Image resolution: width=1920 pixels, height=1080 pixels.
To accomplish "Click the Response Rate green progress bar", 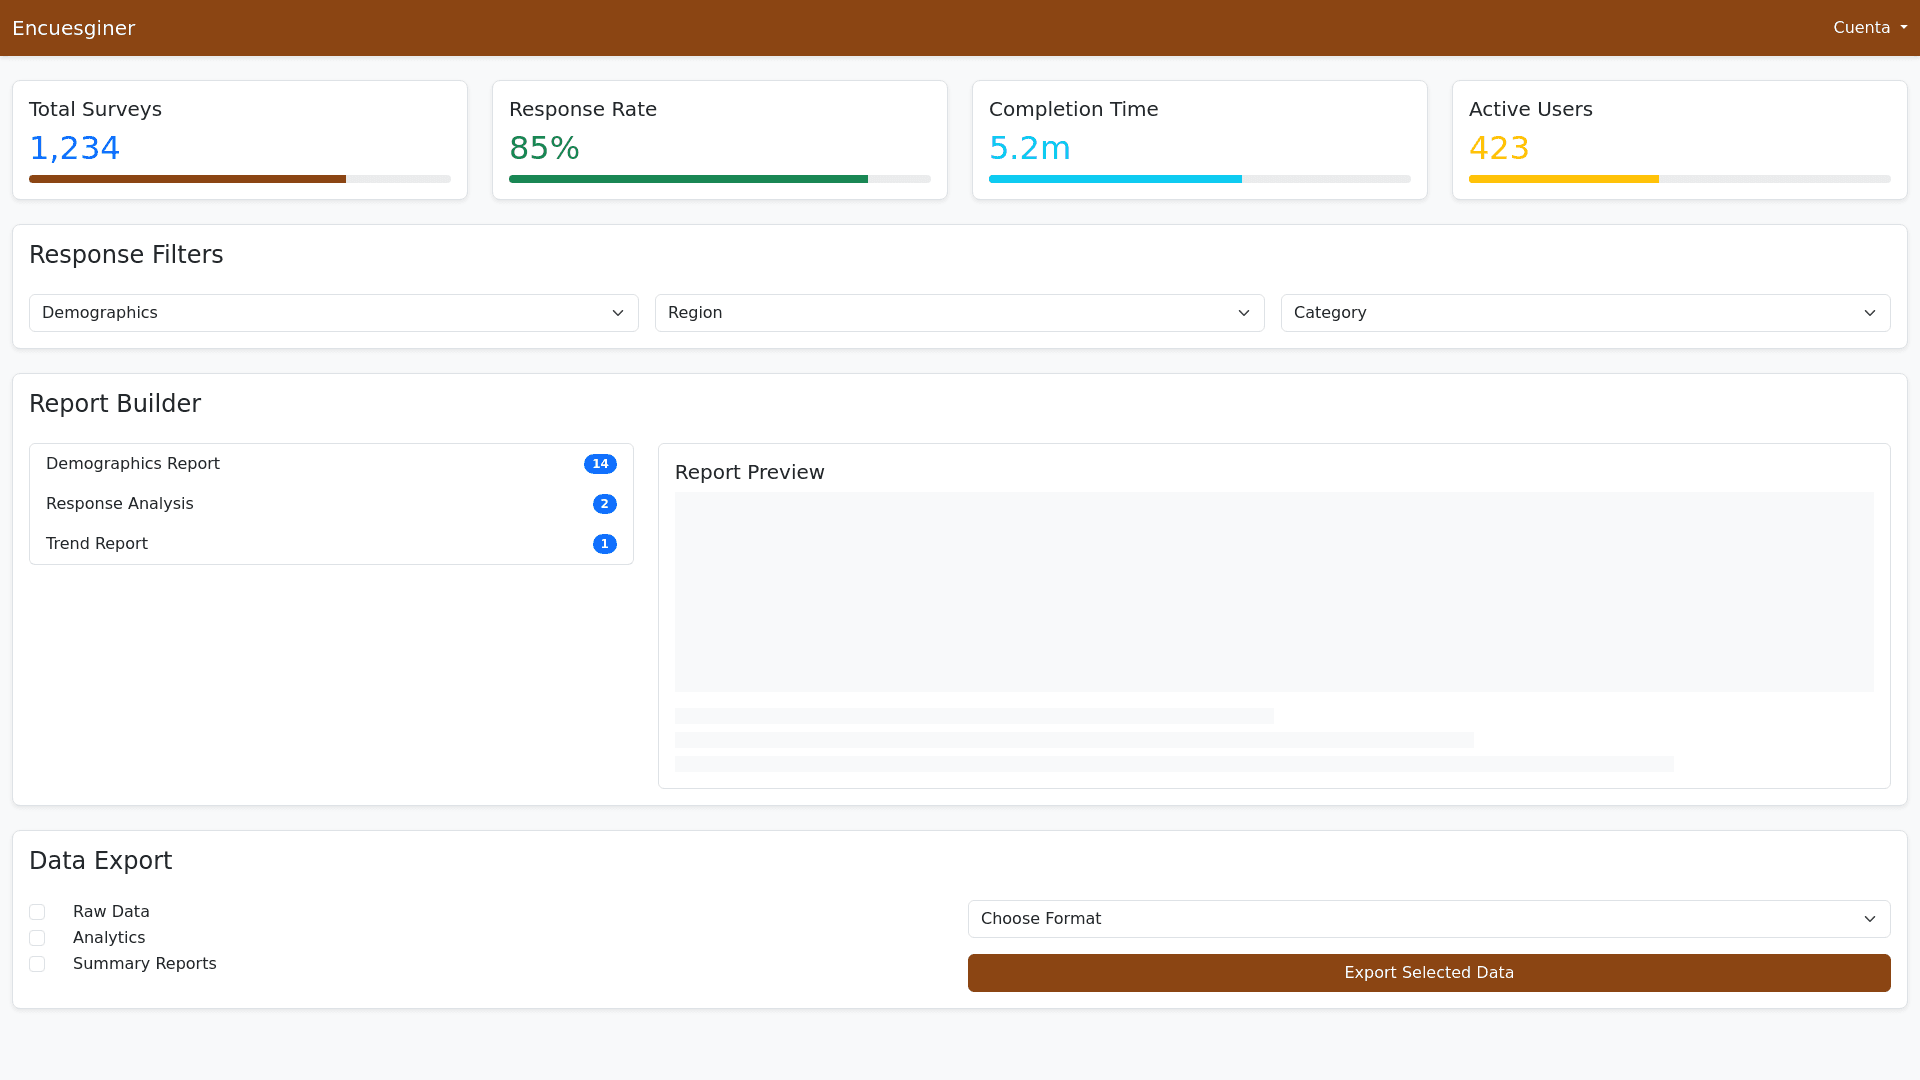I will [688, 179].
